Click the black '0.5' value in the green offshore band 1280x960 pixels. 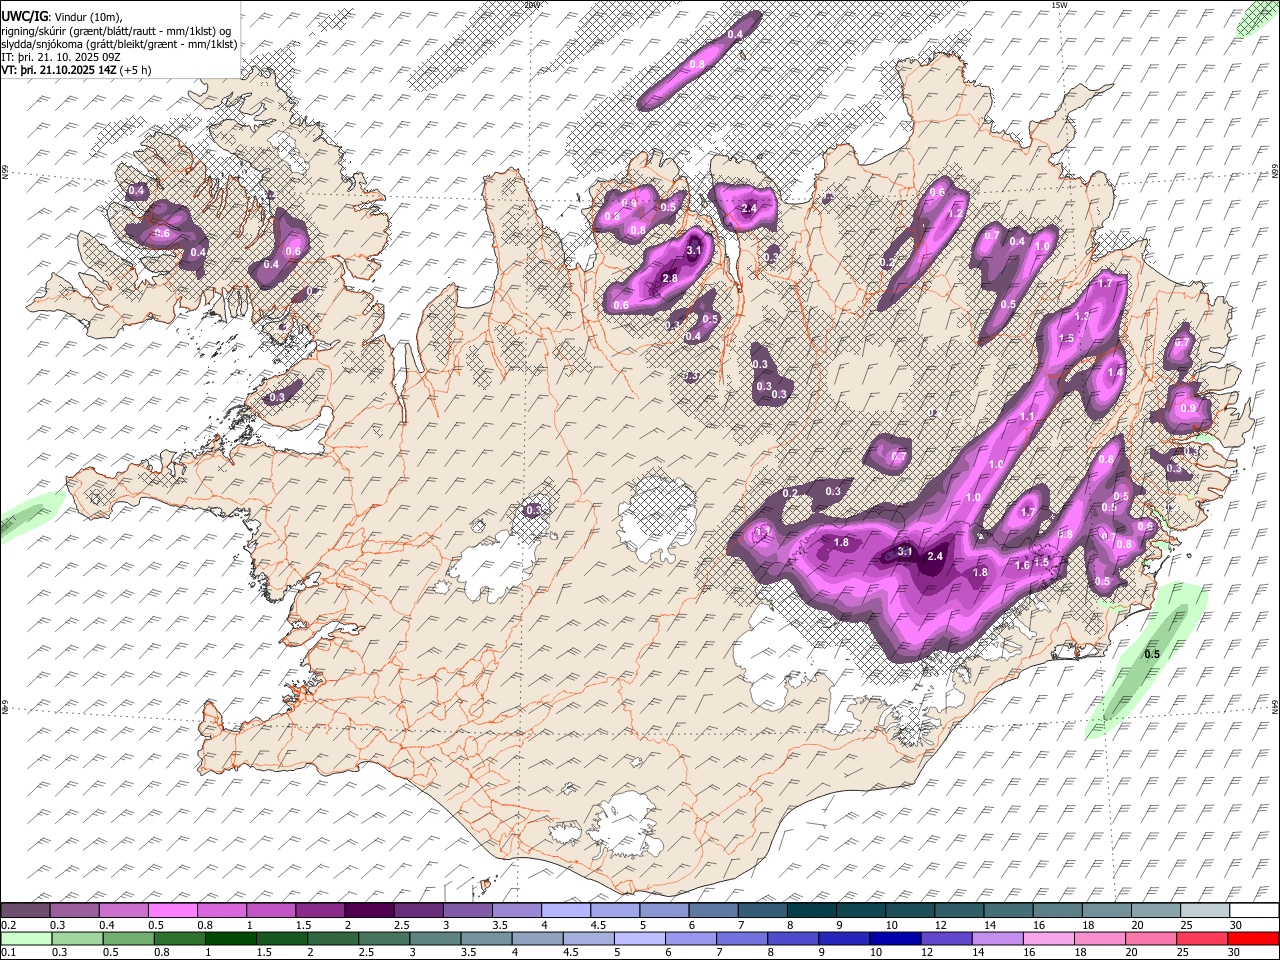(x=1152, y=654)
